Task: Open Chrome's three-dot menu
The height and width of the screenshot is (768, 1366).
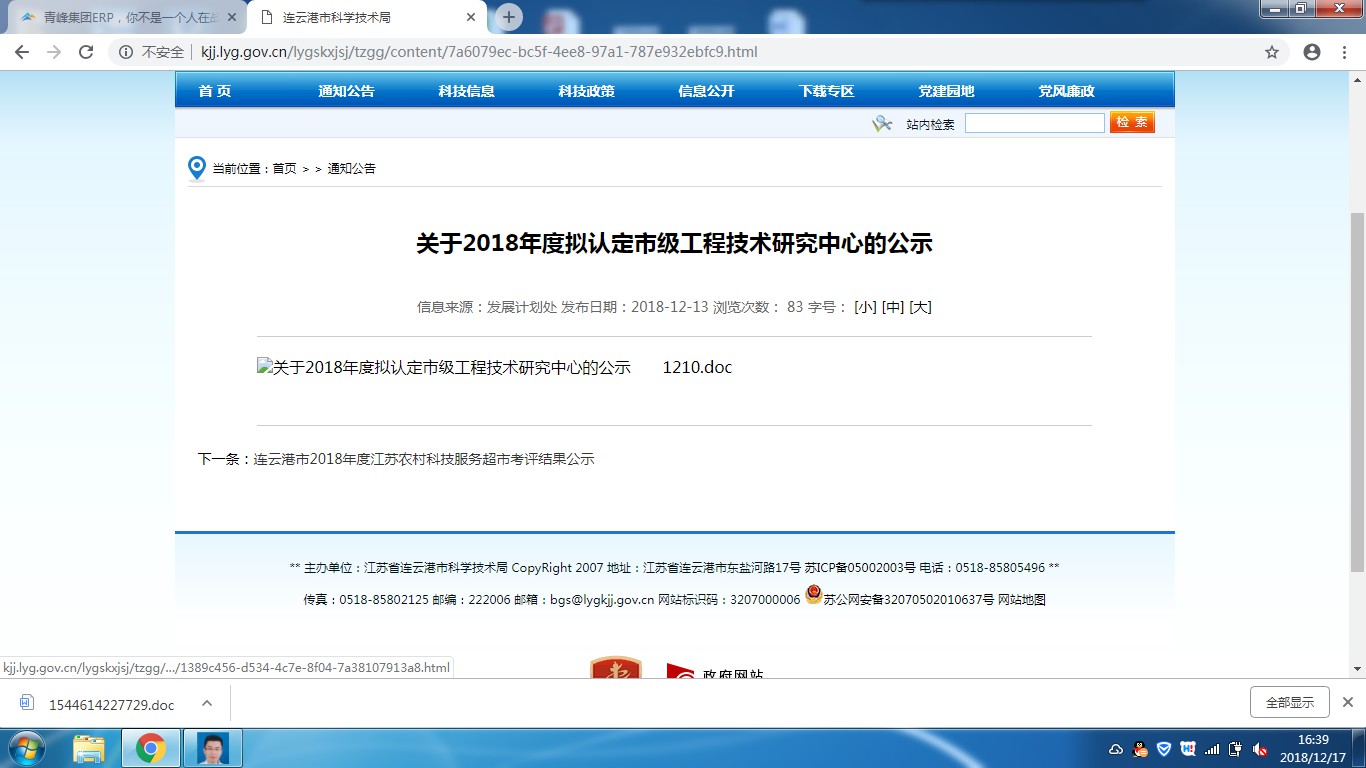Action: tap(1346, 52)
